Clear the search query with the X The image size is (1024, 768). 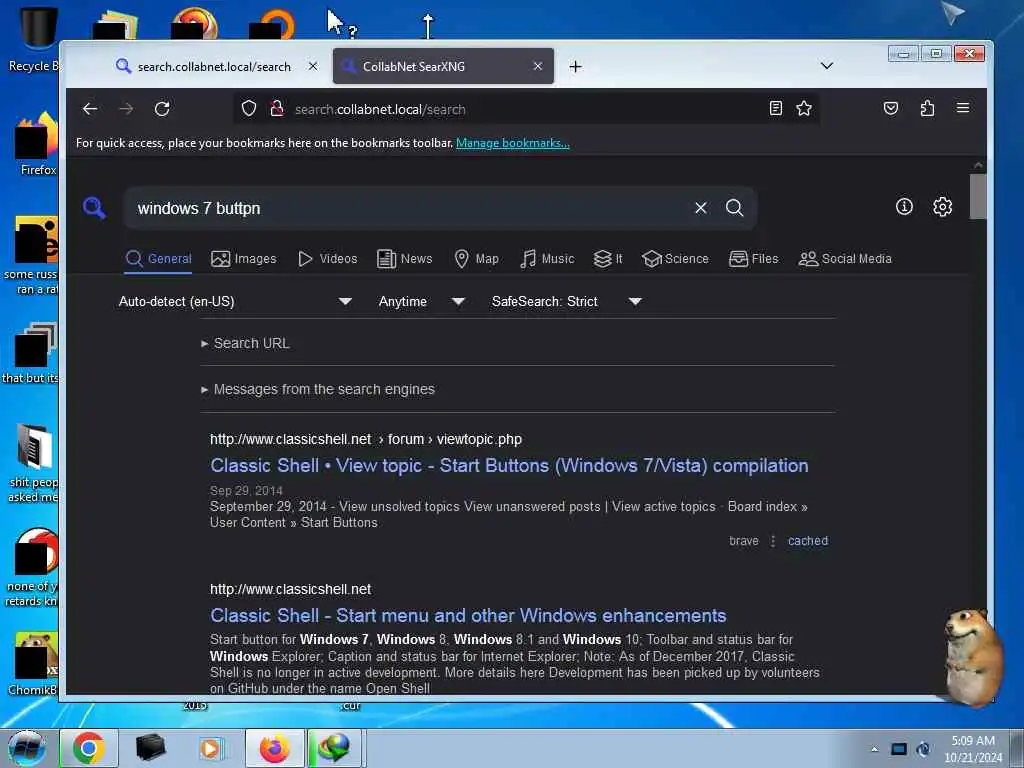point(701,208)
